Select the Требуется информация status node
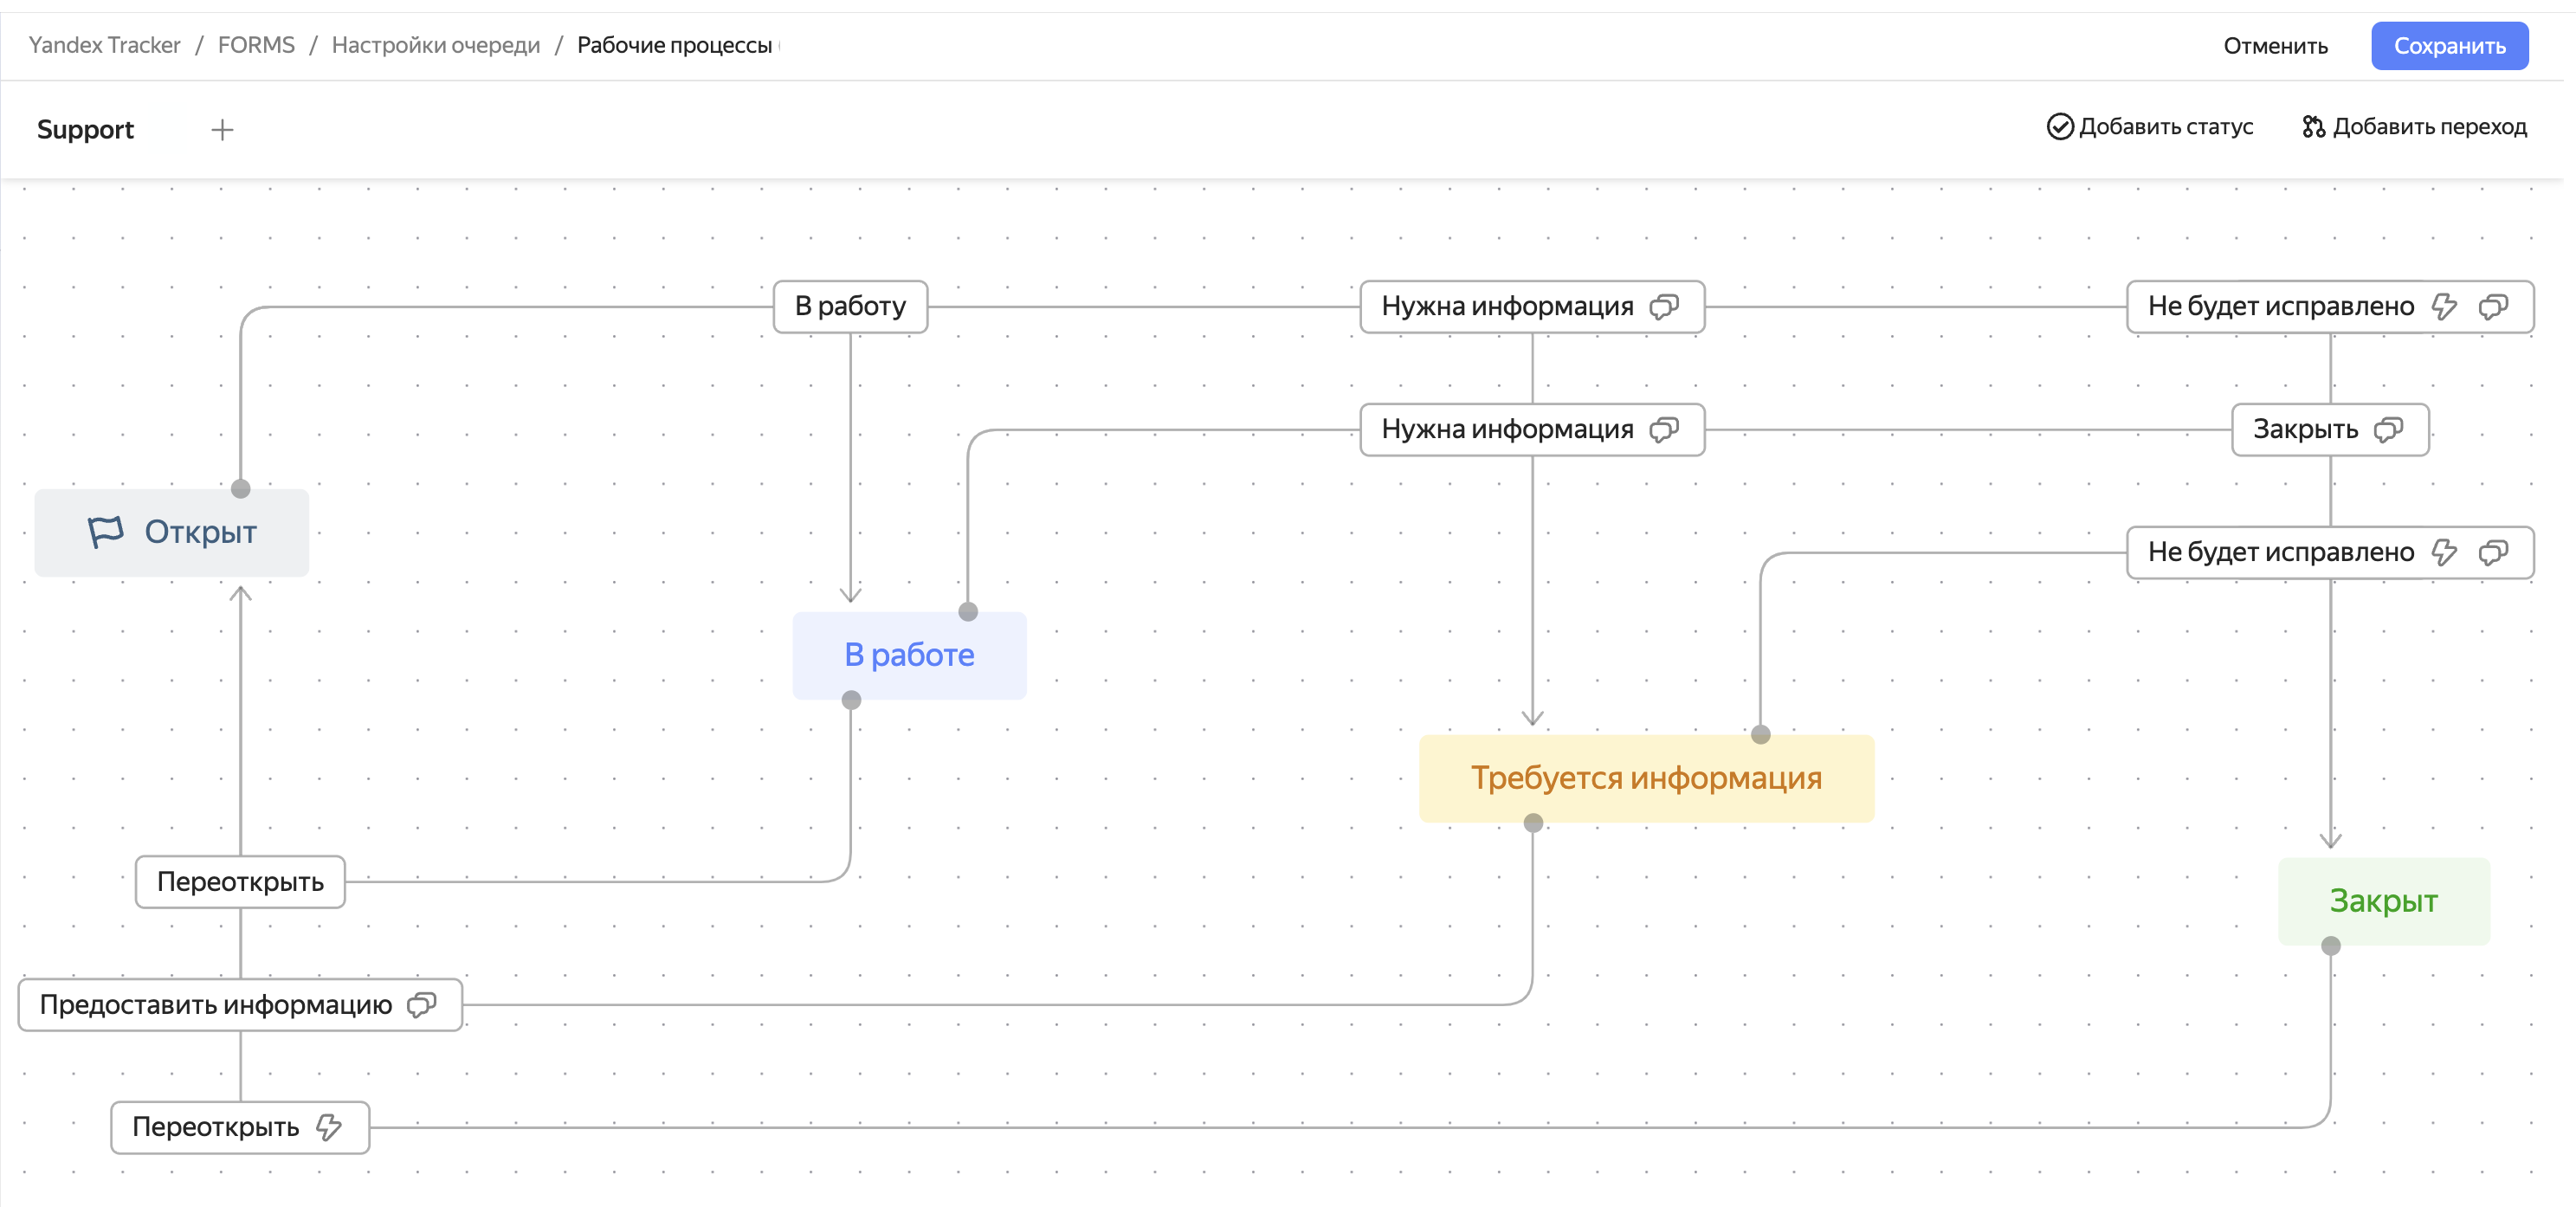 point(1646,778)
